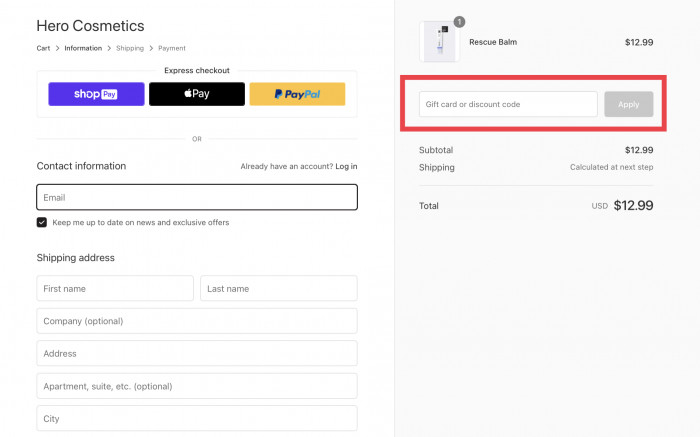The height and width of the screenshot is (437, 700).
Task: Choose Apple Pay express checkout
Action: [x=197, y=94]
